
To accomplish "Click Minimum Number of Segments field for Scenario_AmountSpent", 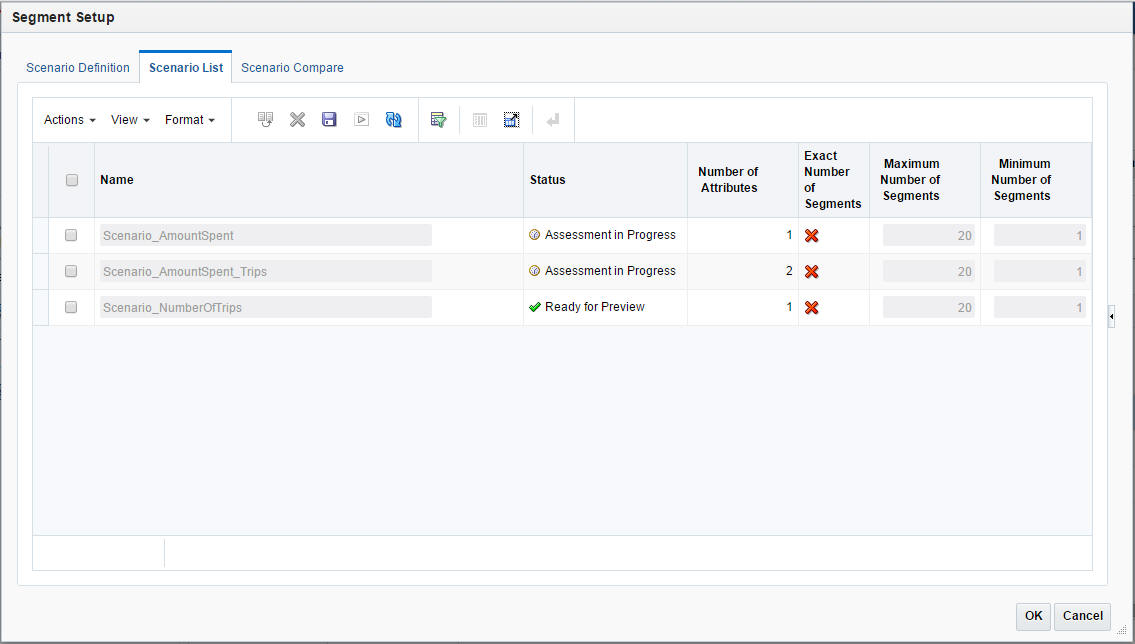I will 1039,235.
